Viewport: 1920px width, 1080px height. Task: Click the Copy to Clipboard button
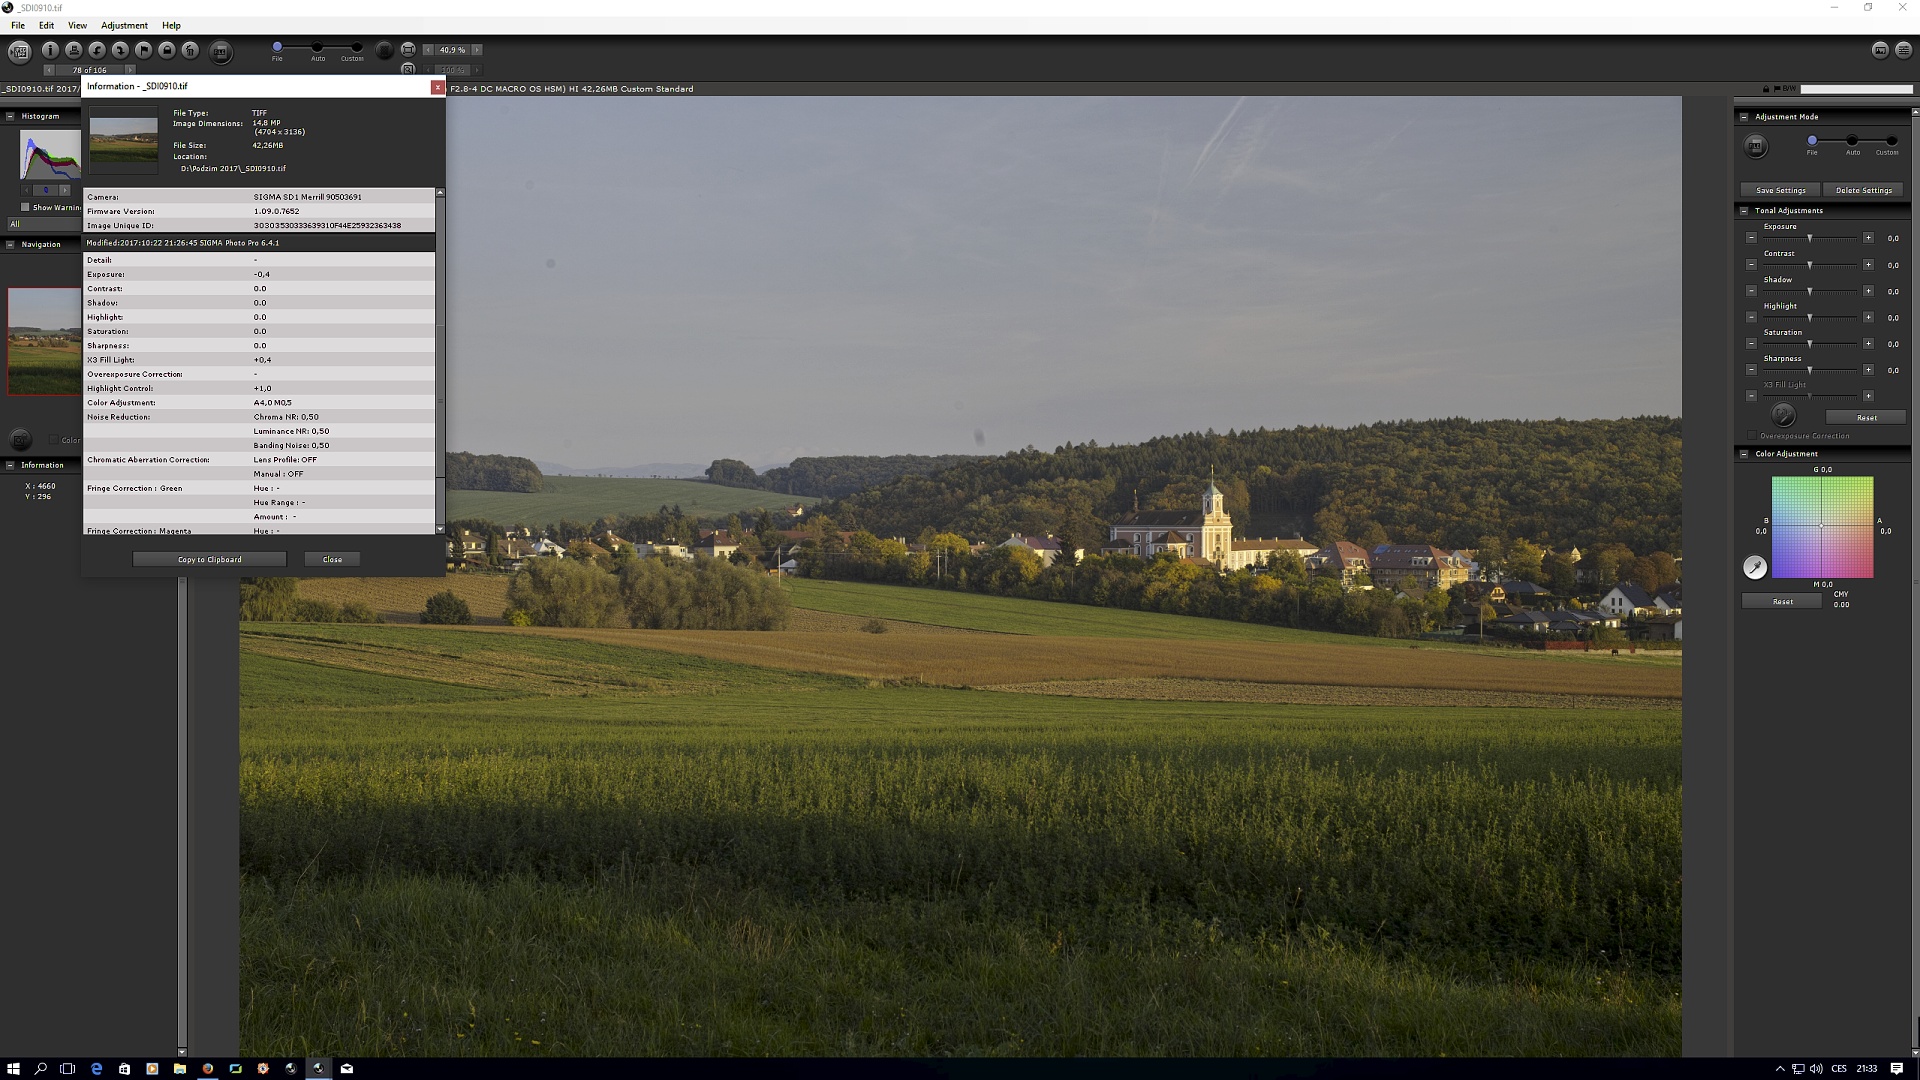(x=209, y=559)
